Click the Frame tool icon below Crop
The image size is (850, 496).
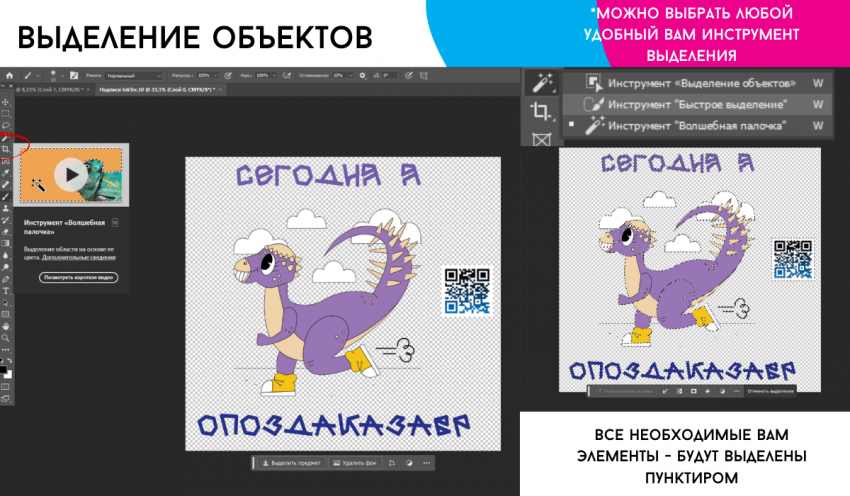[x=542, y=139]
